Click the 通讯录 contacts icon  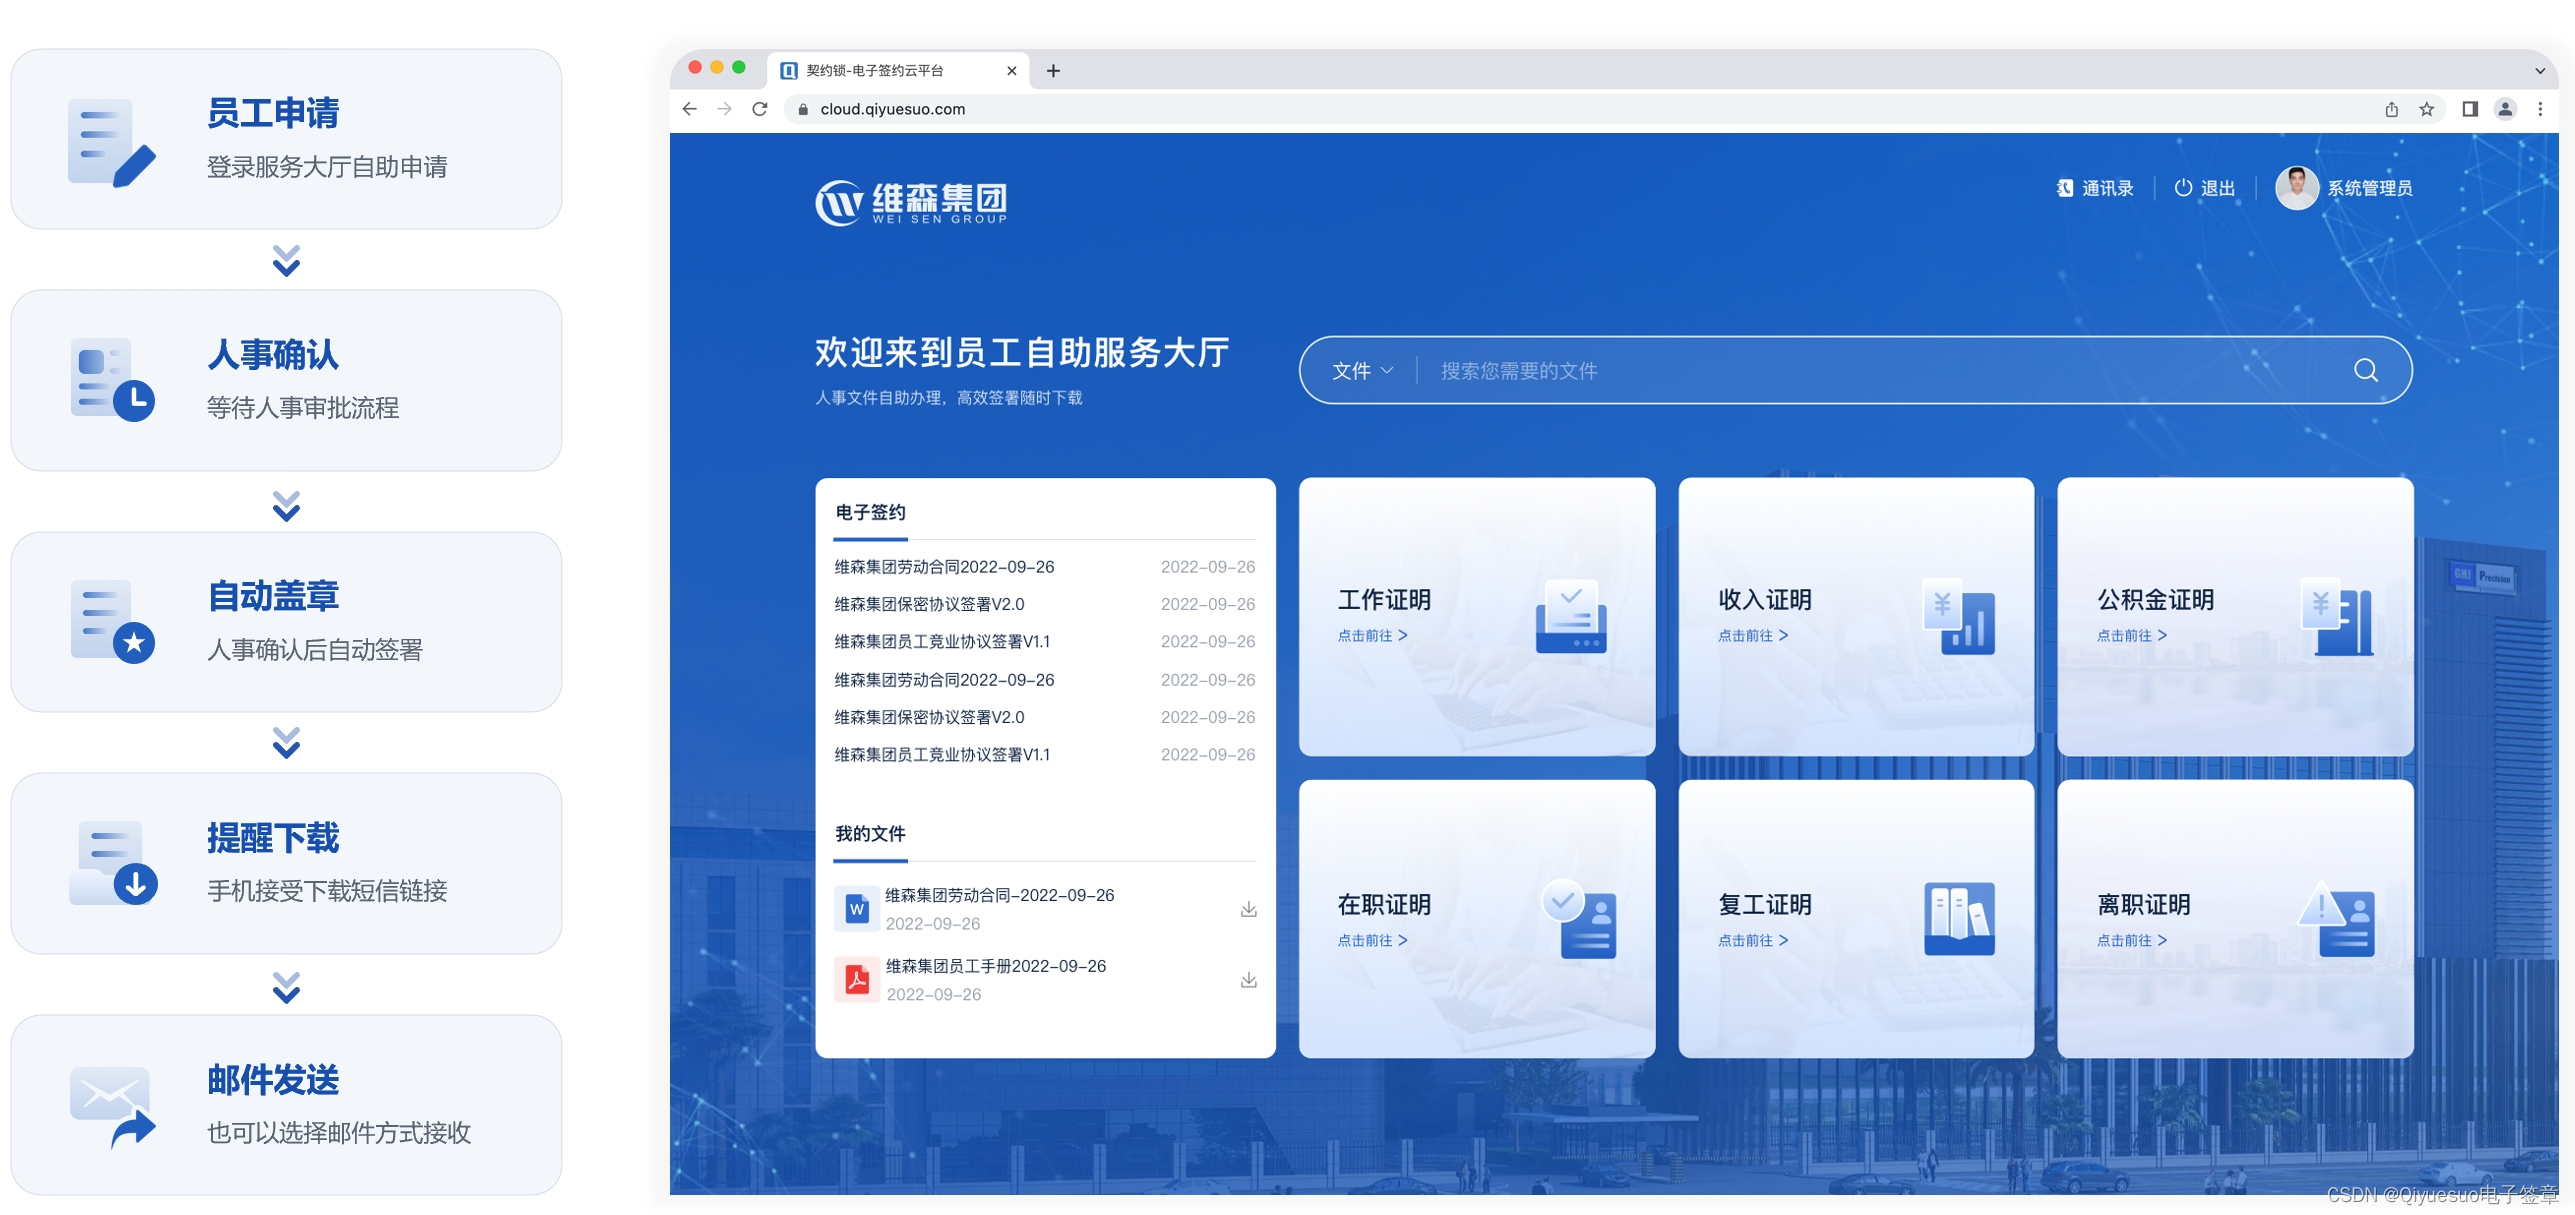pyautogui.click(x=2064, y=188)
